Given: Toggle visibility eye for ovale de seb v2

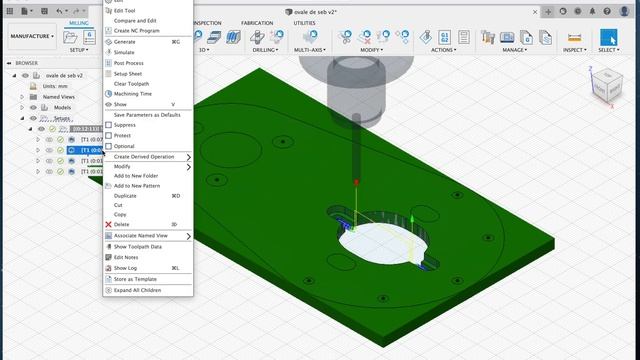Looking at the screenshot, I should pos(25,76).
